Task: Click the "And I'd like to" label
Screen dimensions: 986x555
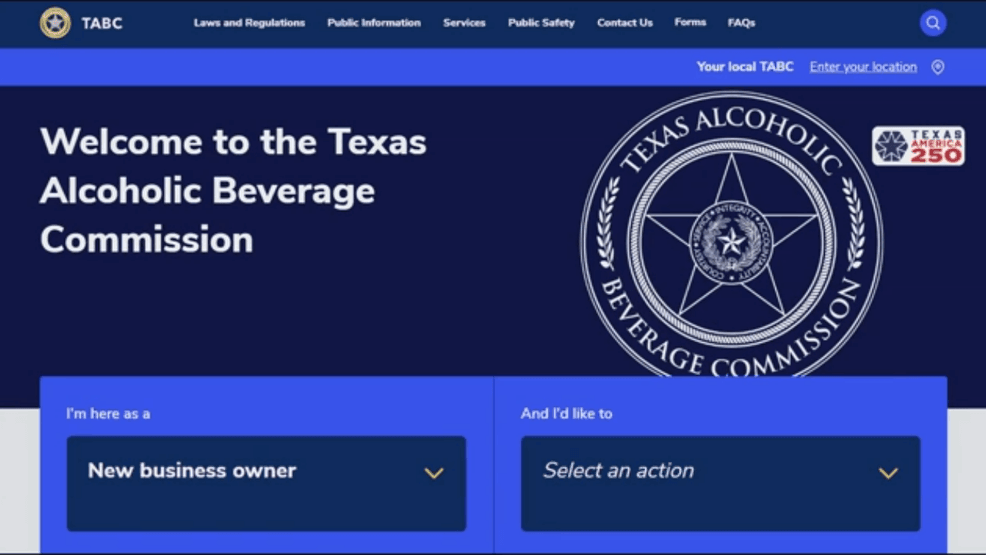Action: [x=566, y=414]
